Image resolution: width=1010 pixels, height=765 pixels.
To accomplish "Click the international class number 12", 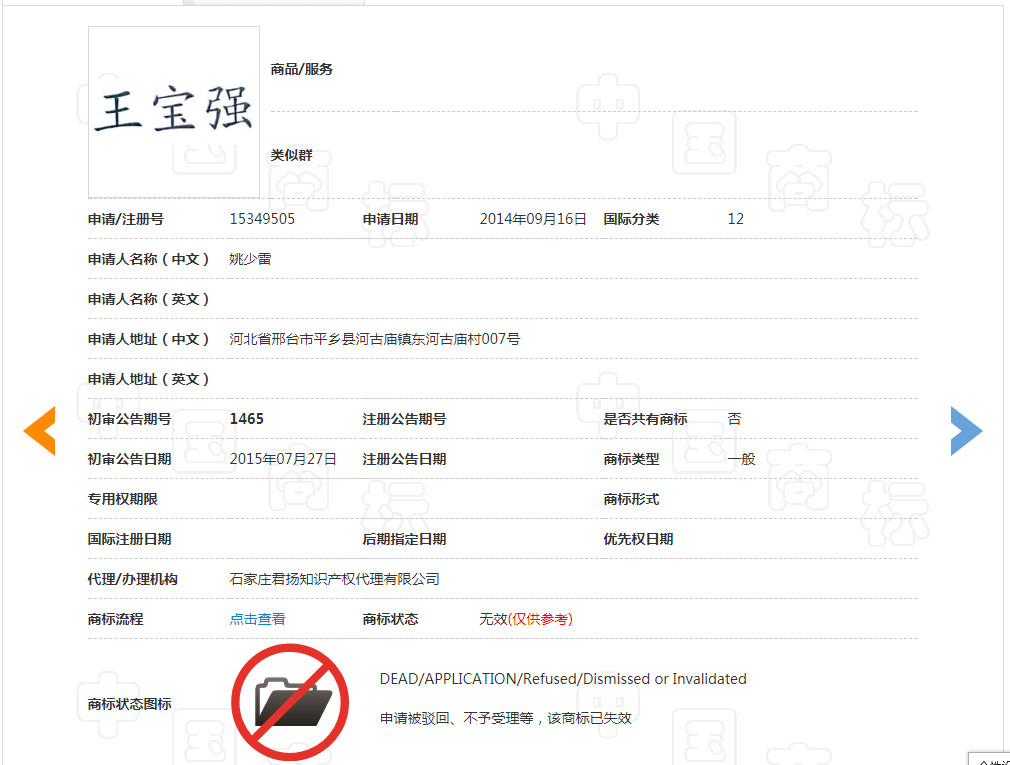I will [x=735, y=219].
